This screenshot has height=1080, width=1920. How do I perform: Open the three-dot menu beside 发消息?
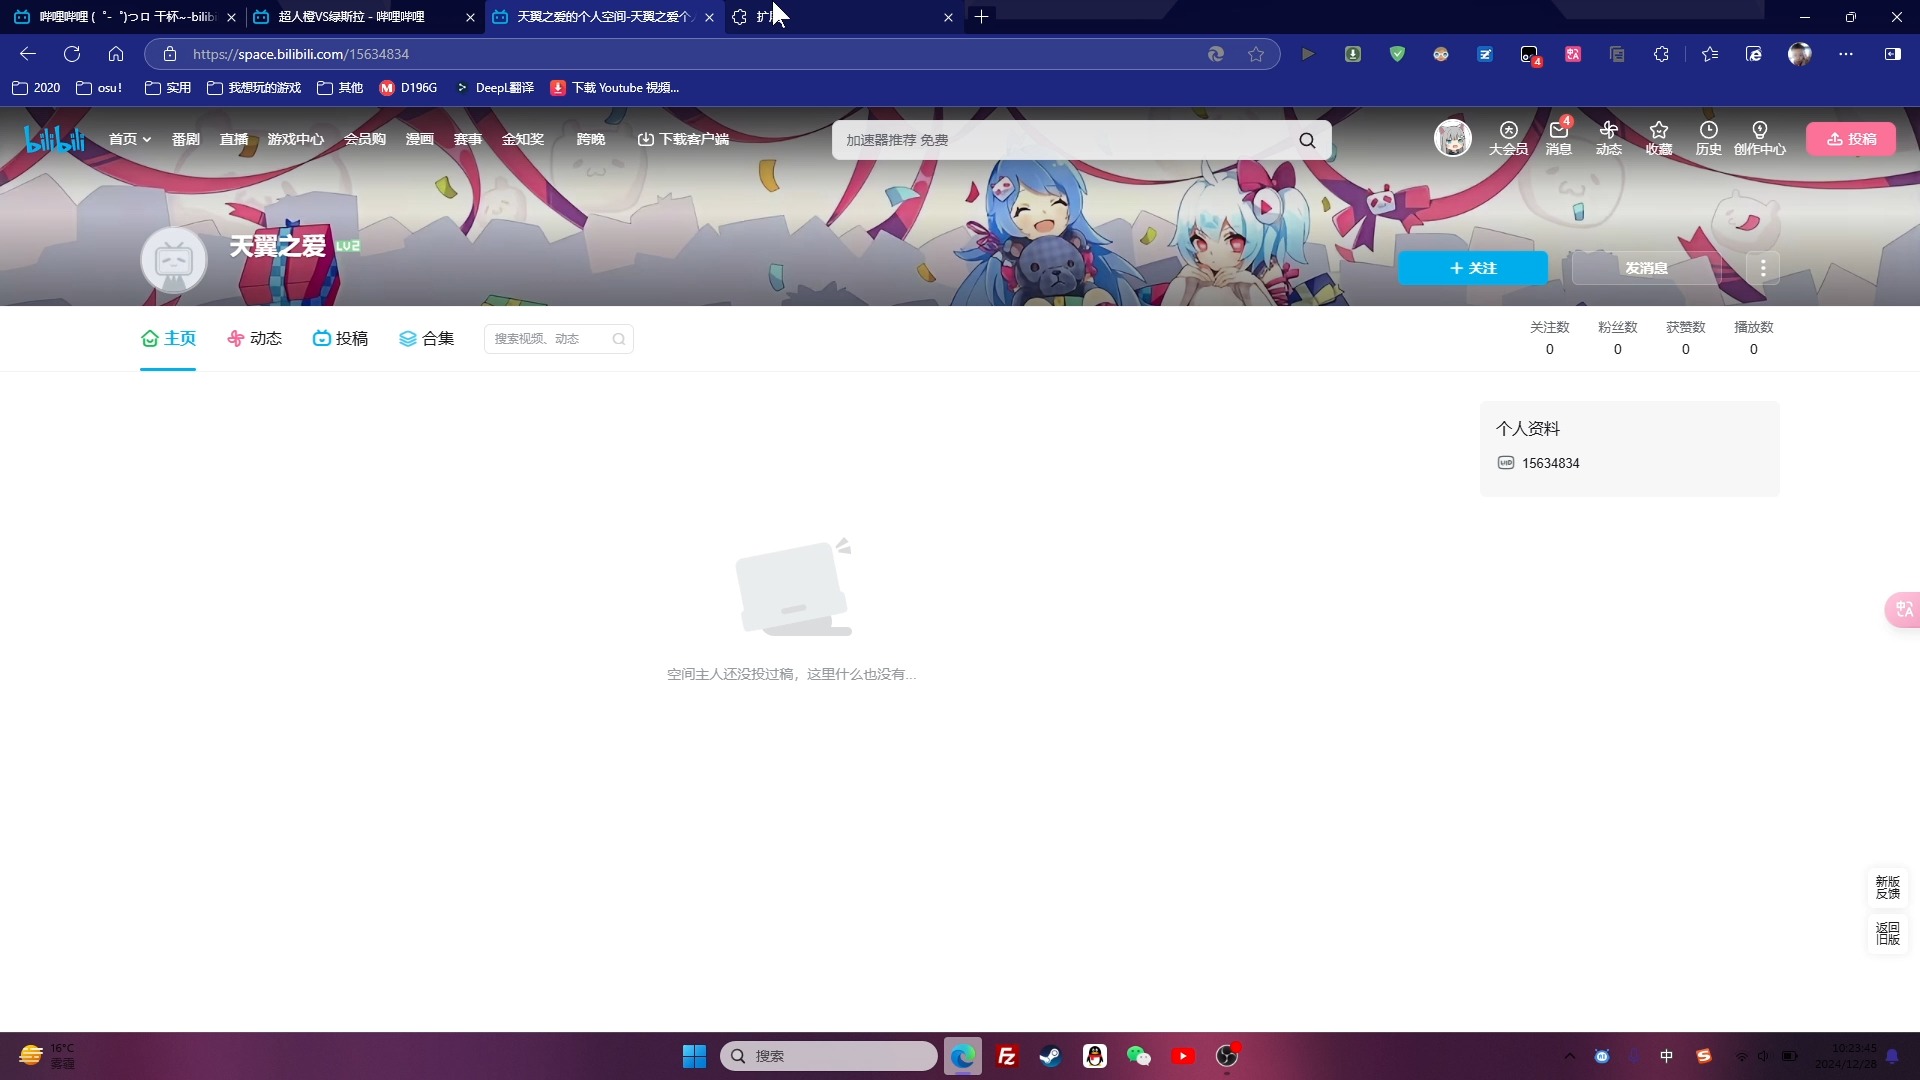[x=1762, y=267]
